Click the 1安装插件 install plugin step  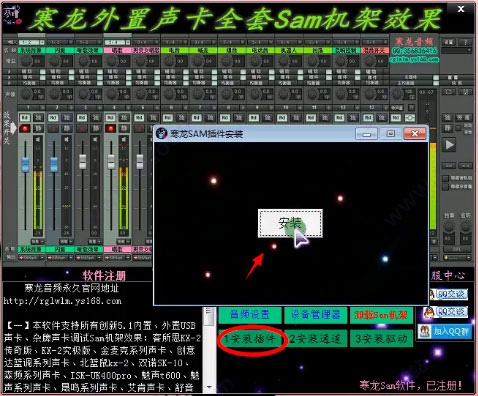(250, 339)
